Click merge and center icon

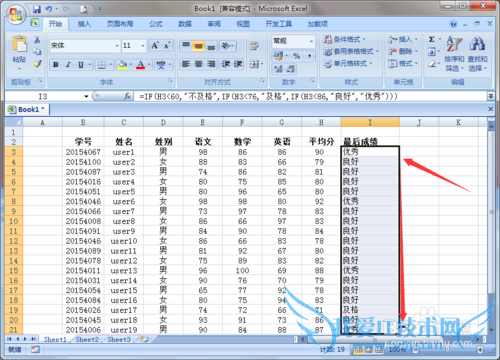(254, 64)
